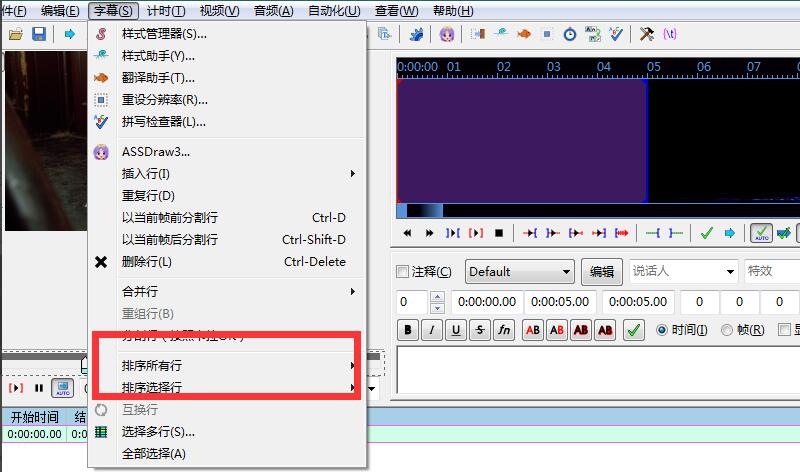Image resolution: width=800 pixels, height=472 pixels.
Task: Click the blue go-to-selection arrow under waveform
Action: 730,233
